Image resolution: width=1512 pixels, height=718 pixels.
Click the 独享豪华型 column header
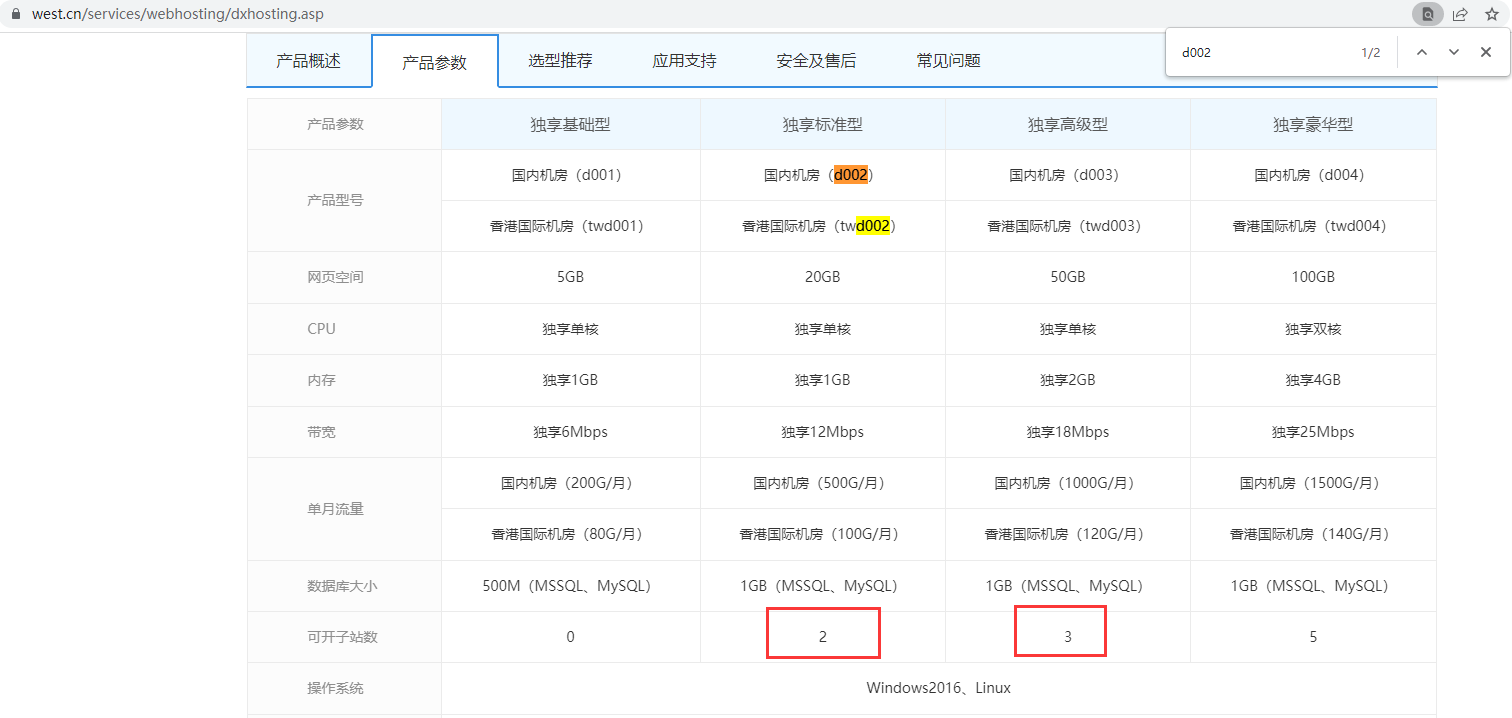click(1313, 125)
